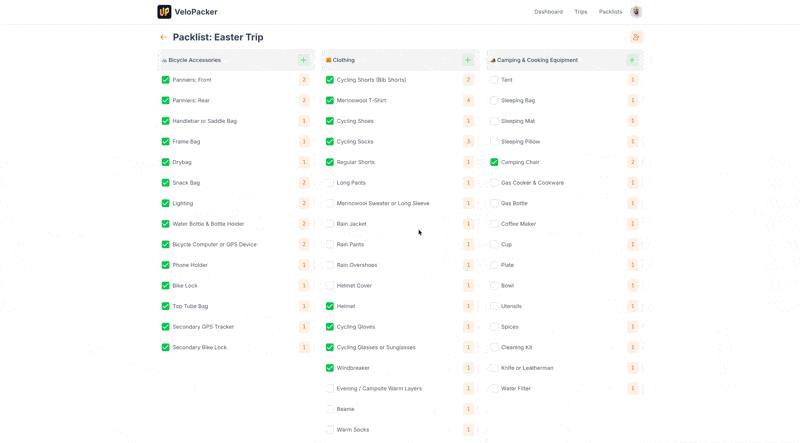
Task: Click the VeloPacker logo icon
Action: point(164,12)
